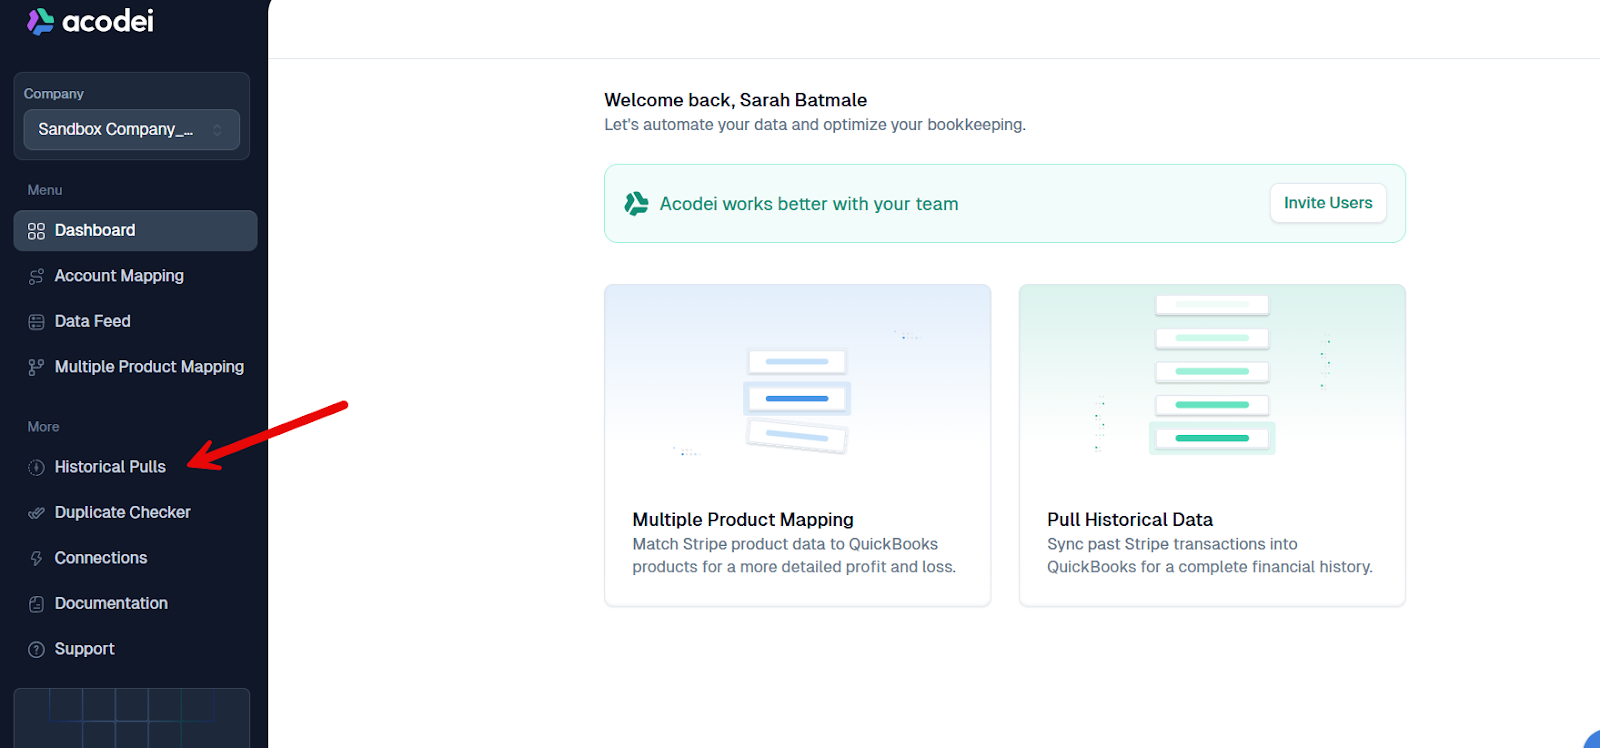
Task: Click the Support question mark icon
Action: click(x=36, y=650)
